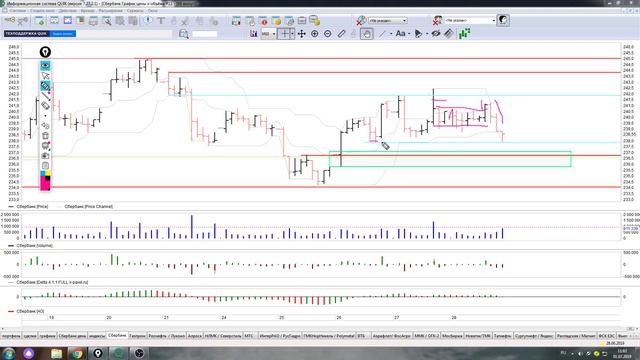
Task: Open the 'Создать окно' menu
Action: (x=42, y=11)
